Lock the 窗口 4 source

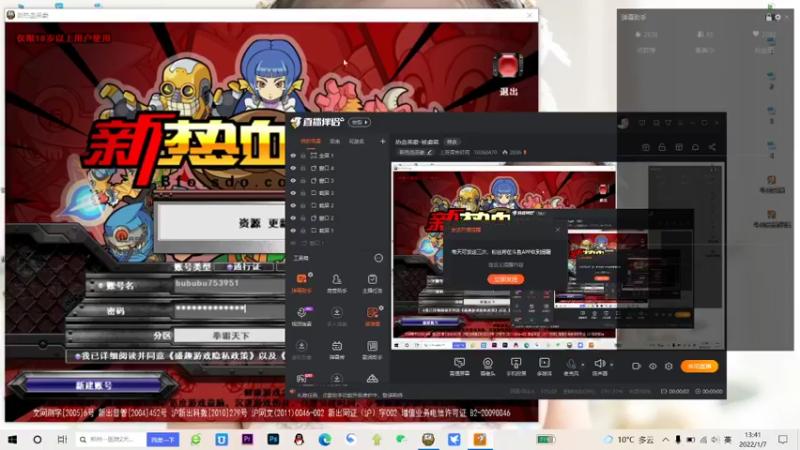point(303,168)
